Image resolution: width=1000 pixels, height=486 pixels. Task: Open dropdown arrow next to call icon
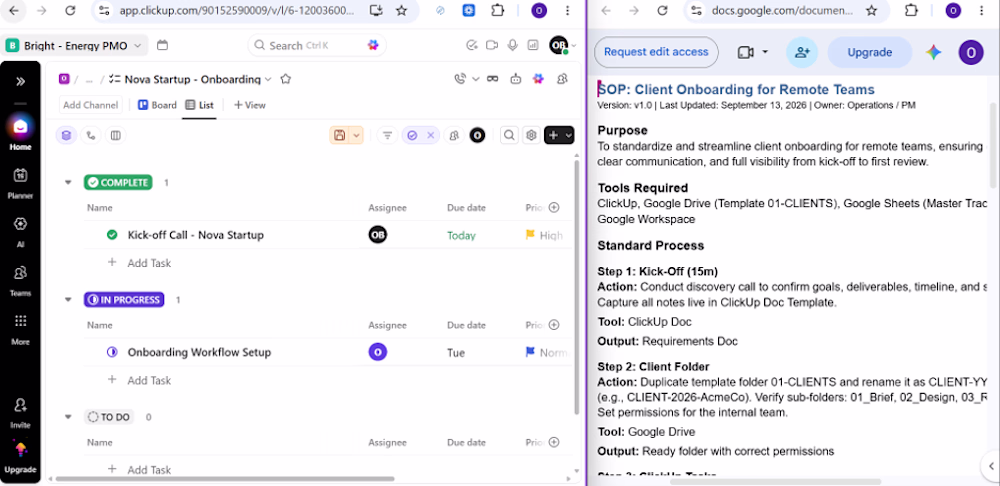coord(475,79)
